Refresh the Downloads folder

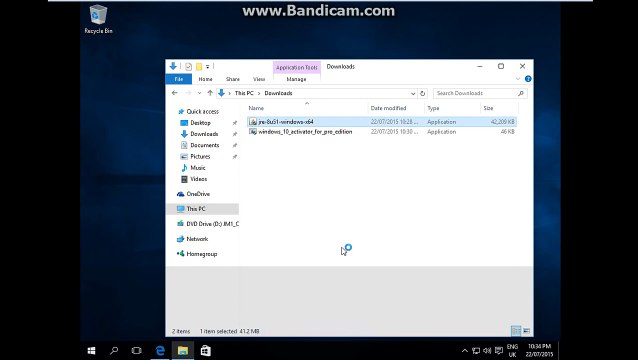pos(422,93)
